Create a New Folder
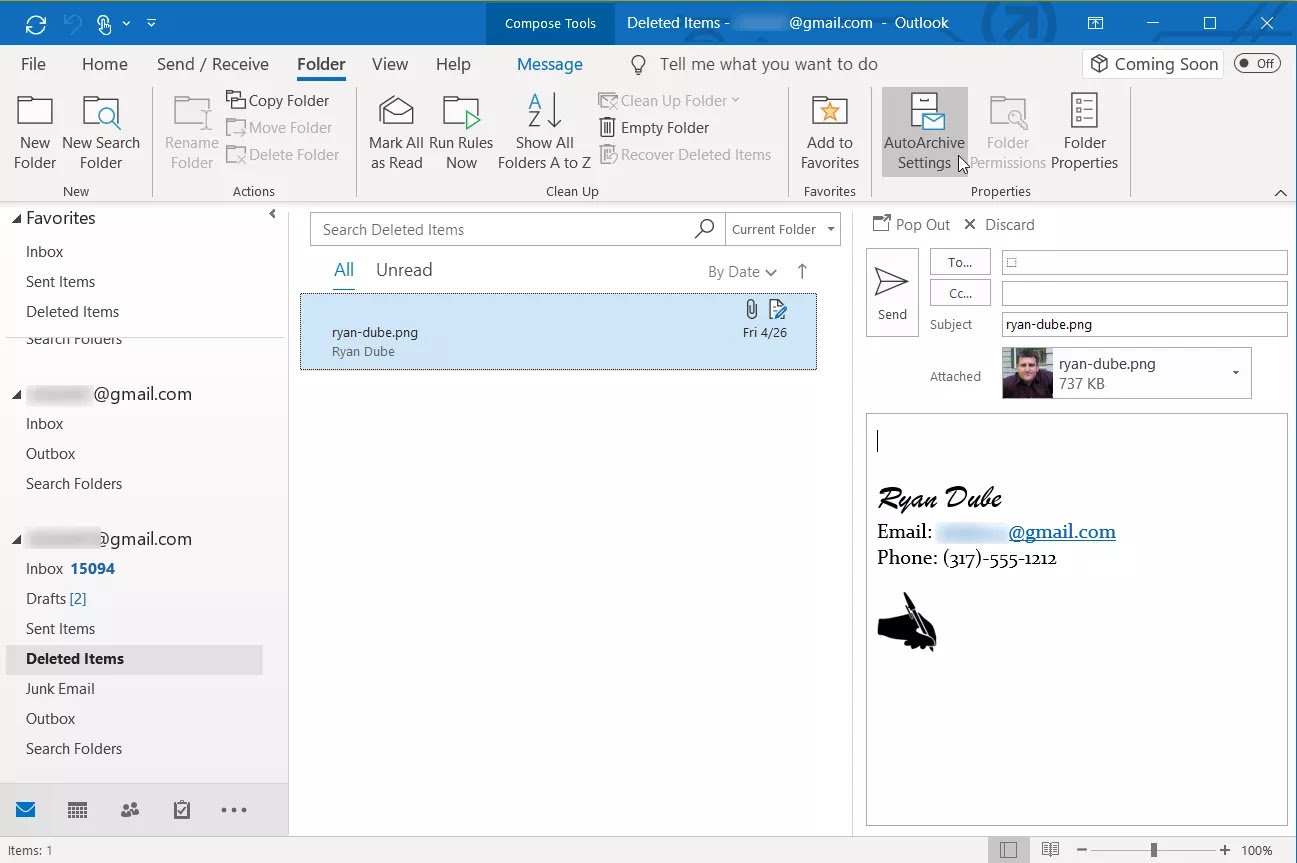 tap(35, 133)
